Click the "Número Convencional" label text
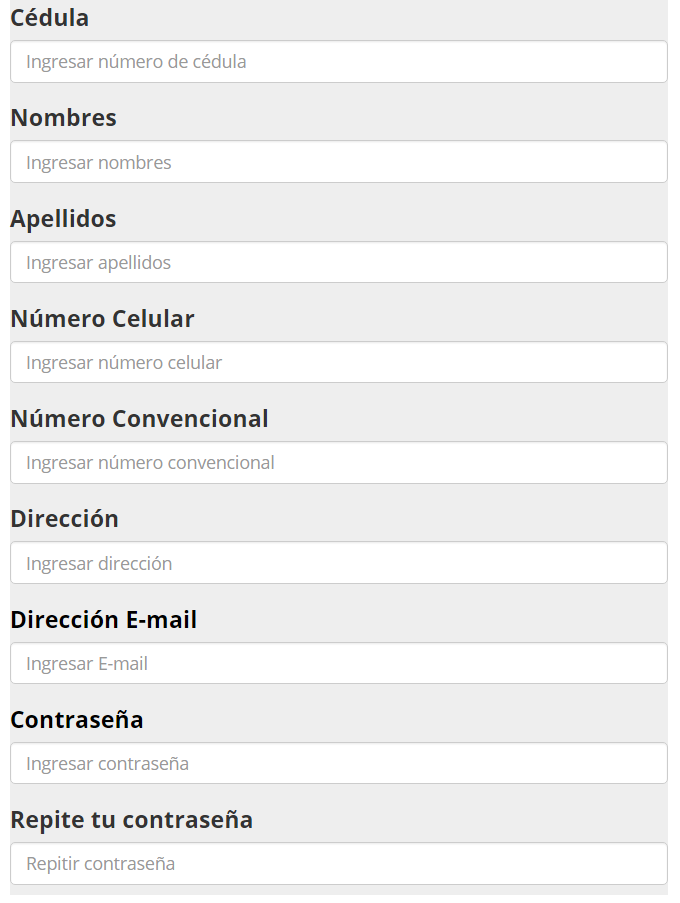The height and width of the screenshot is (903, 680). point(139,419)
